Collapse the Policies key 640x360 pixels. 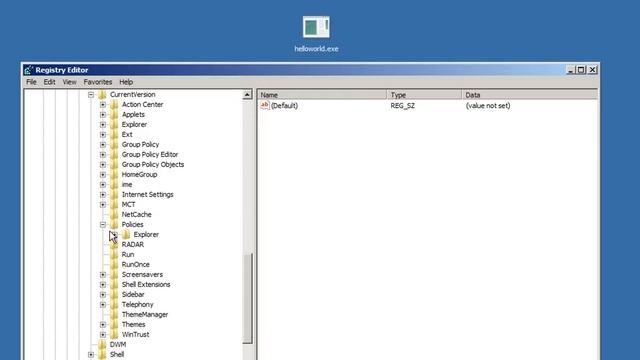(x=103, y=224)
